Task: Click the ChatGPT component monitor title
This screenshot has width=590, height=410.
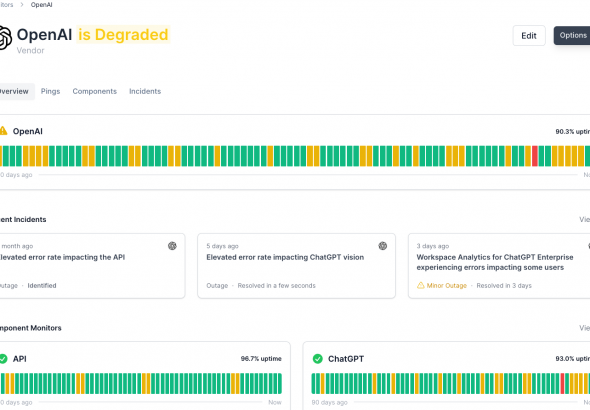Action: pyautogui.click(x=346, y=359)
